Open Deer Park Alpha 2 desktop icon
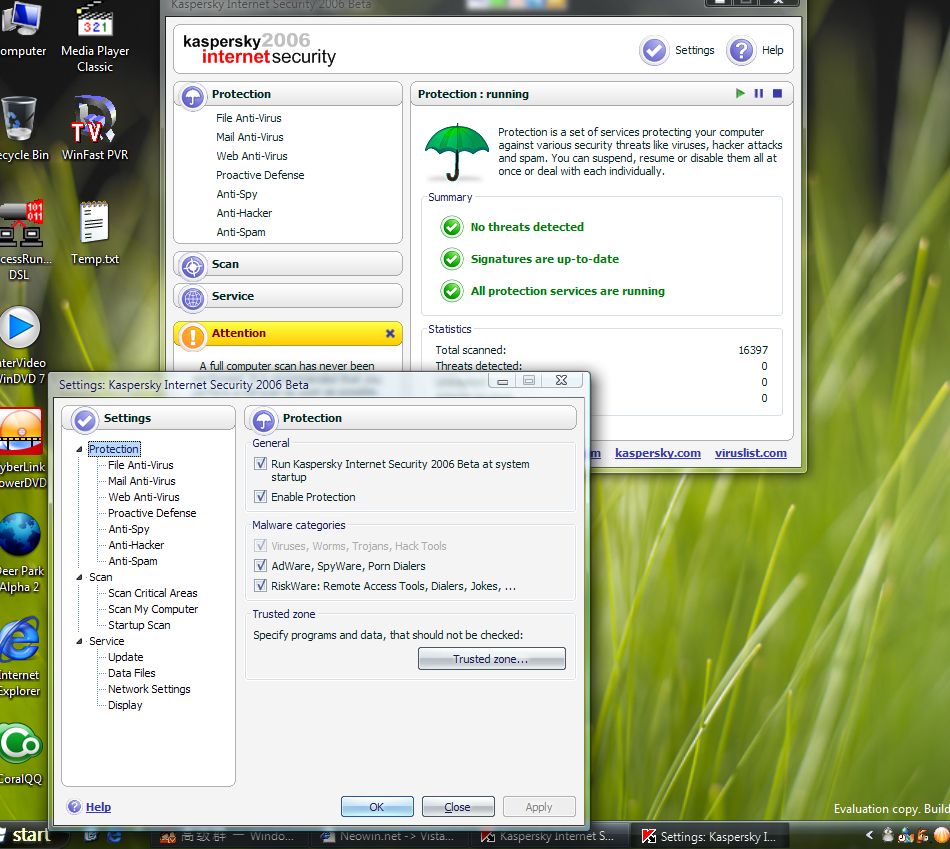The height and width of the screenshot is (849, 950). 21,553
